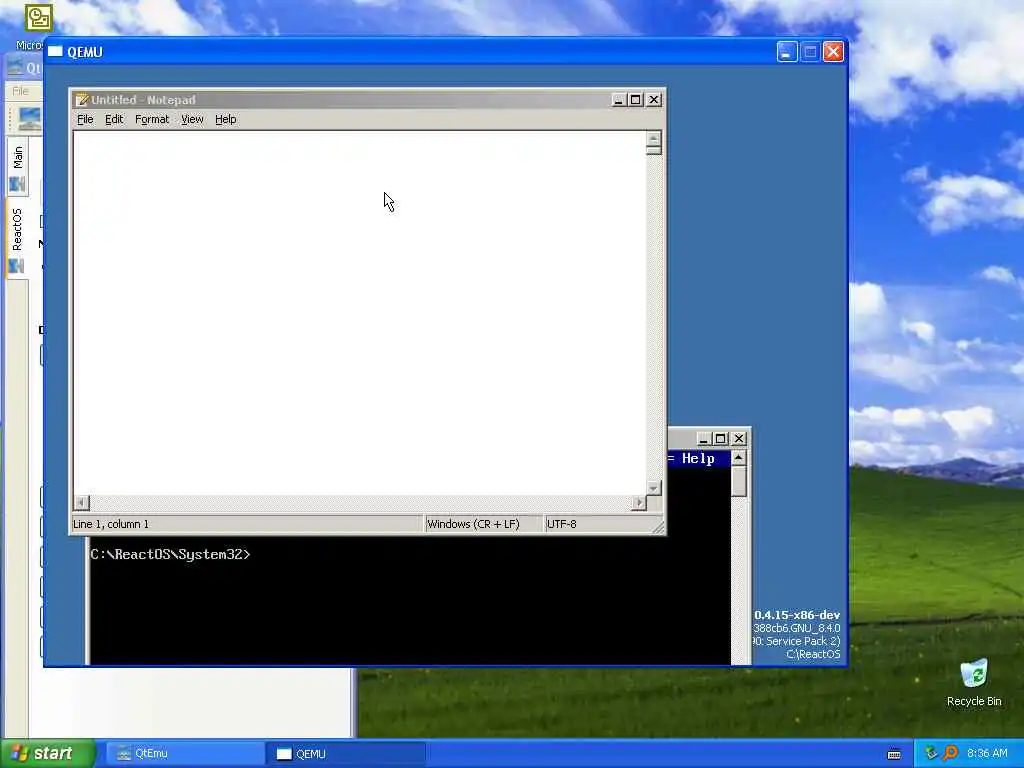1024x768 pixels.
Task: Select the Main tab in QtEmu
Action: click(18, 167)
